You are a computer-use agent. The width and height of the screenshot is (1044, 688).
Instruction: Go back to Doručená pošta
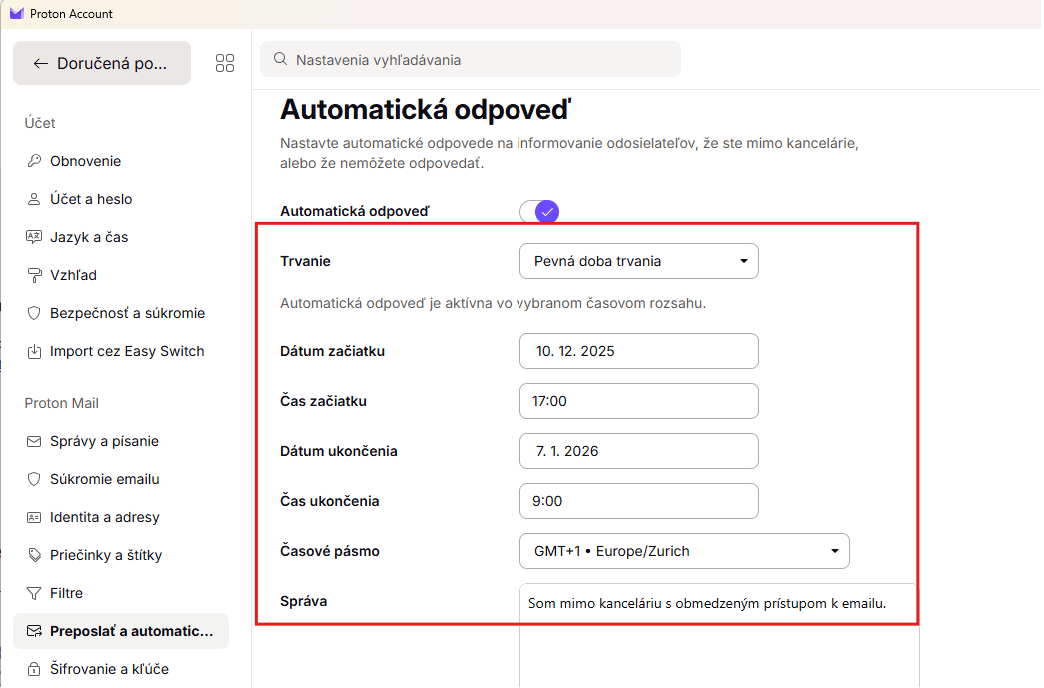[101, 62]
